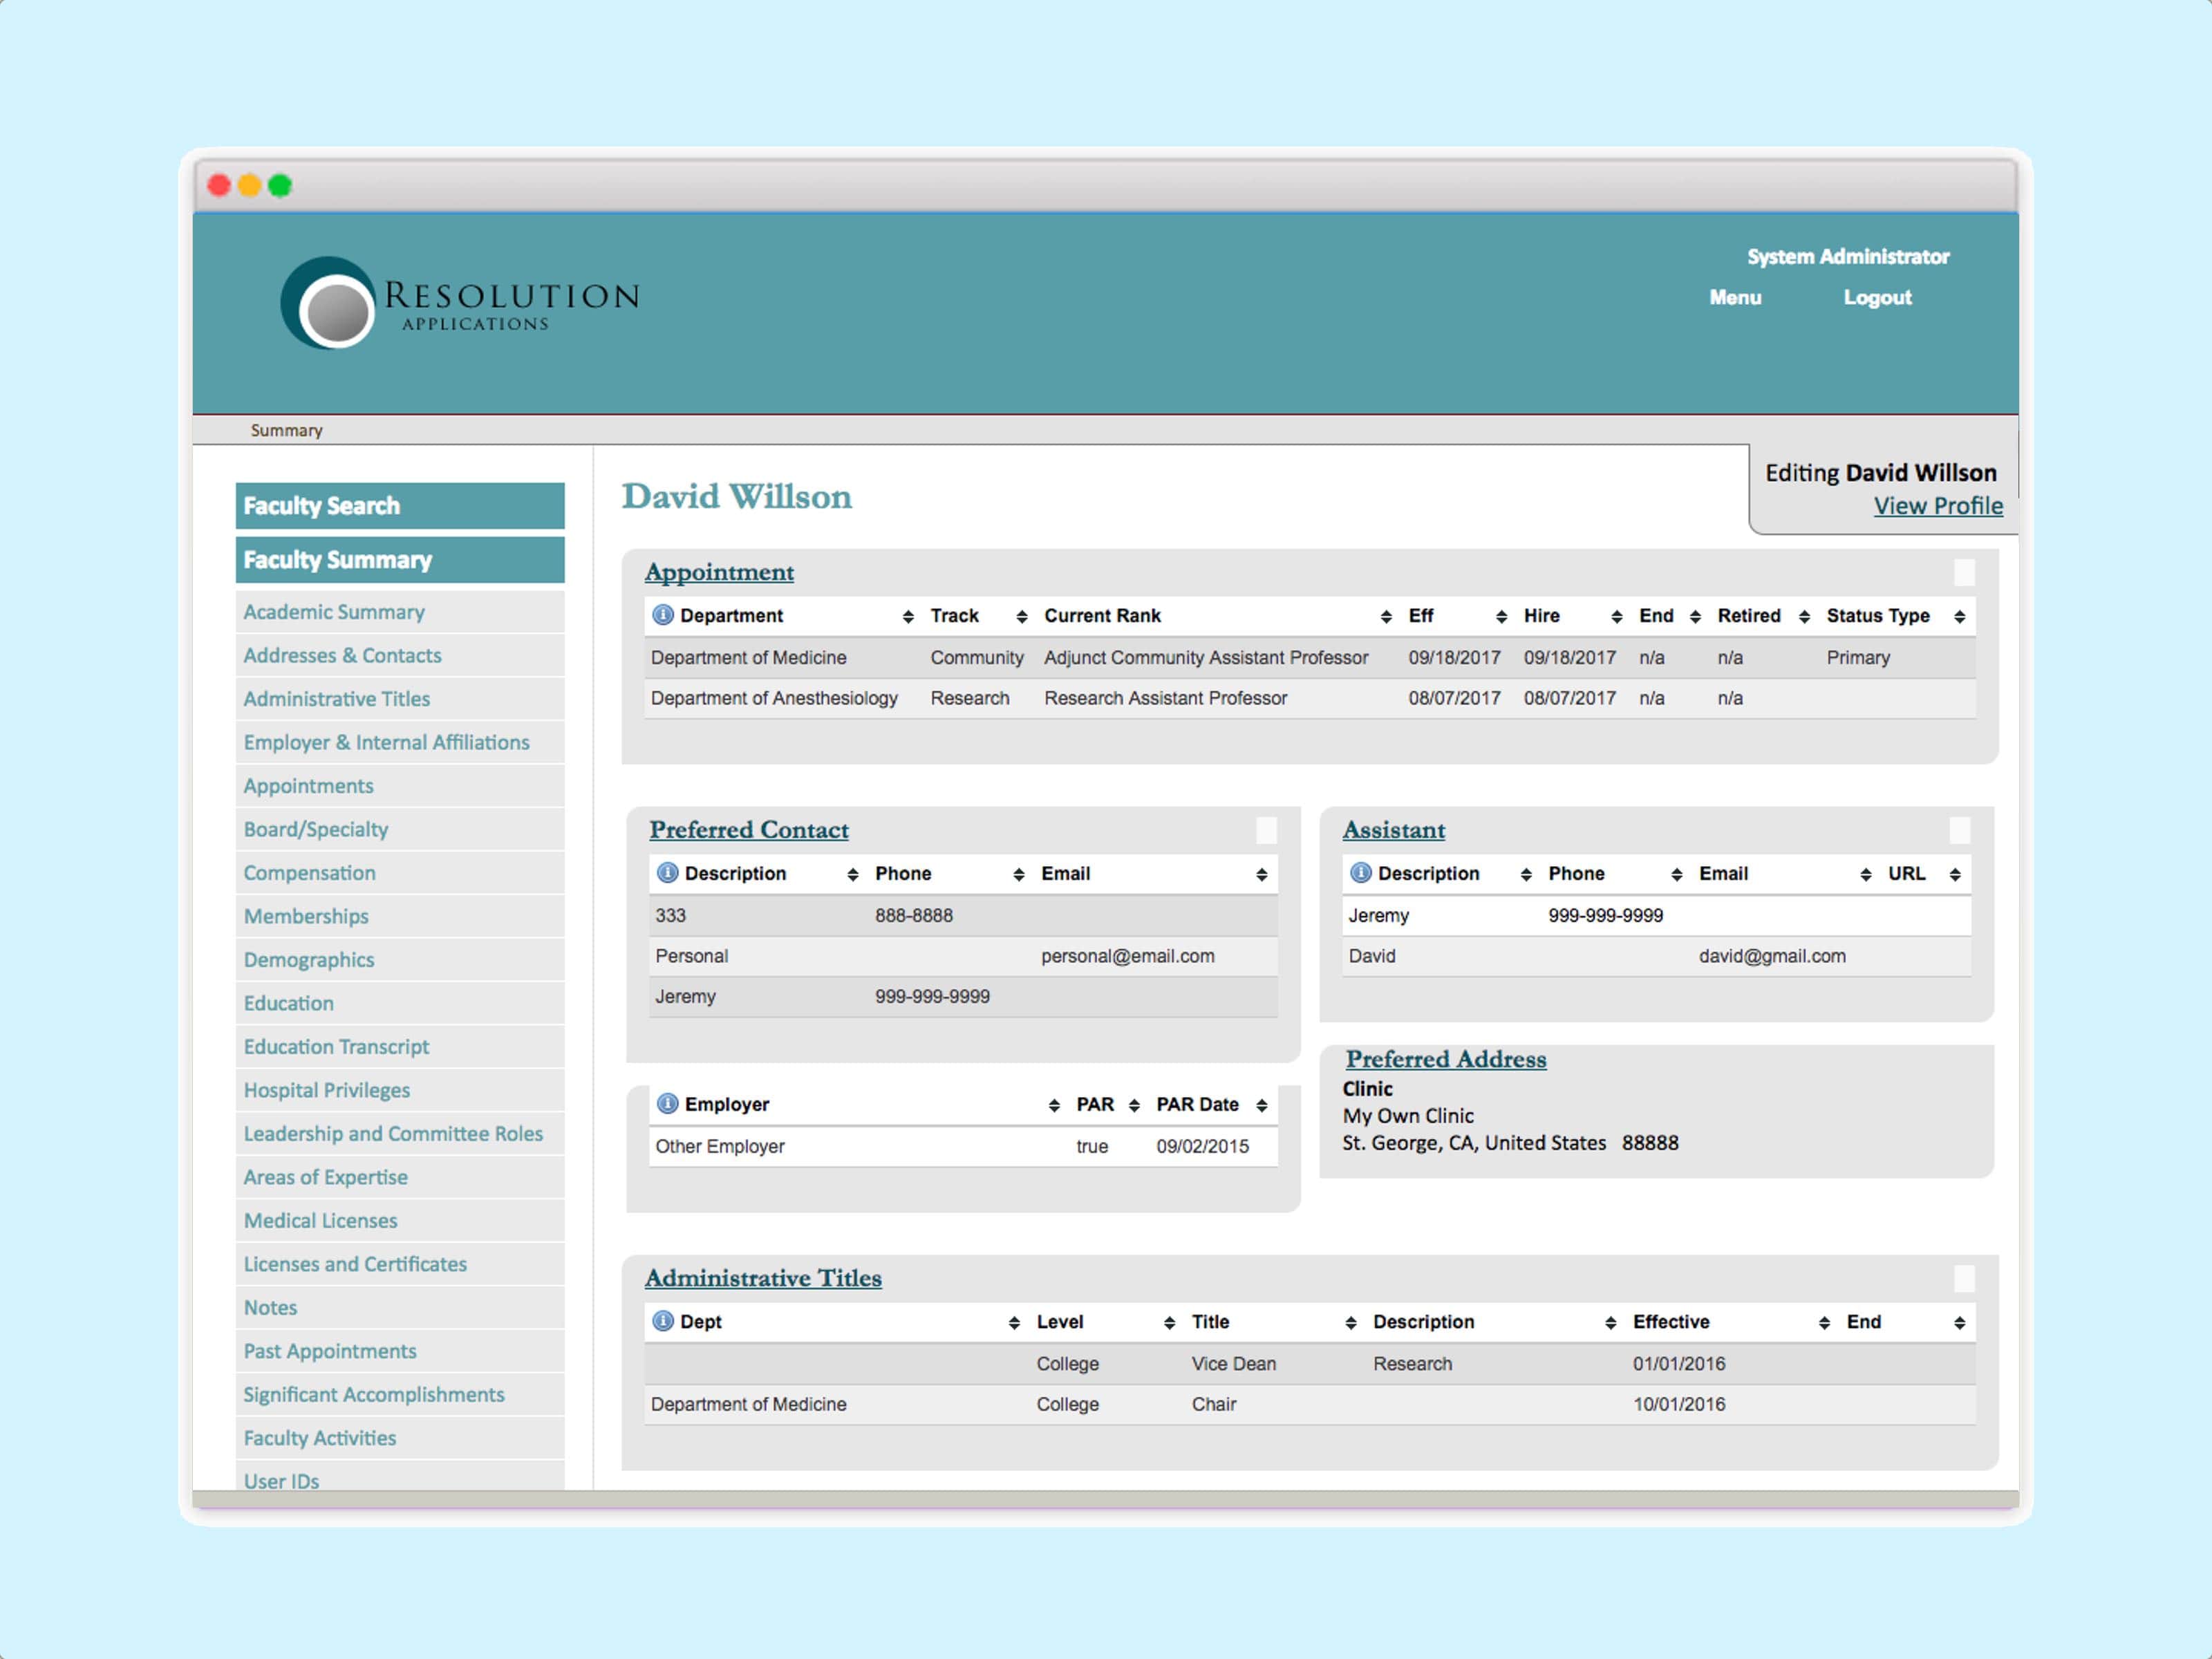The height and width of the screenshot is (1659, 2212).
Task: Click the Resolution Applications logo
Action: 459,303
